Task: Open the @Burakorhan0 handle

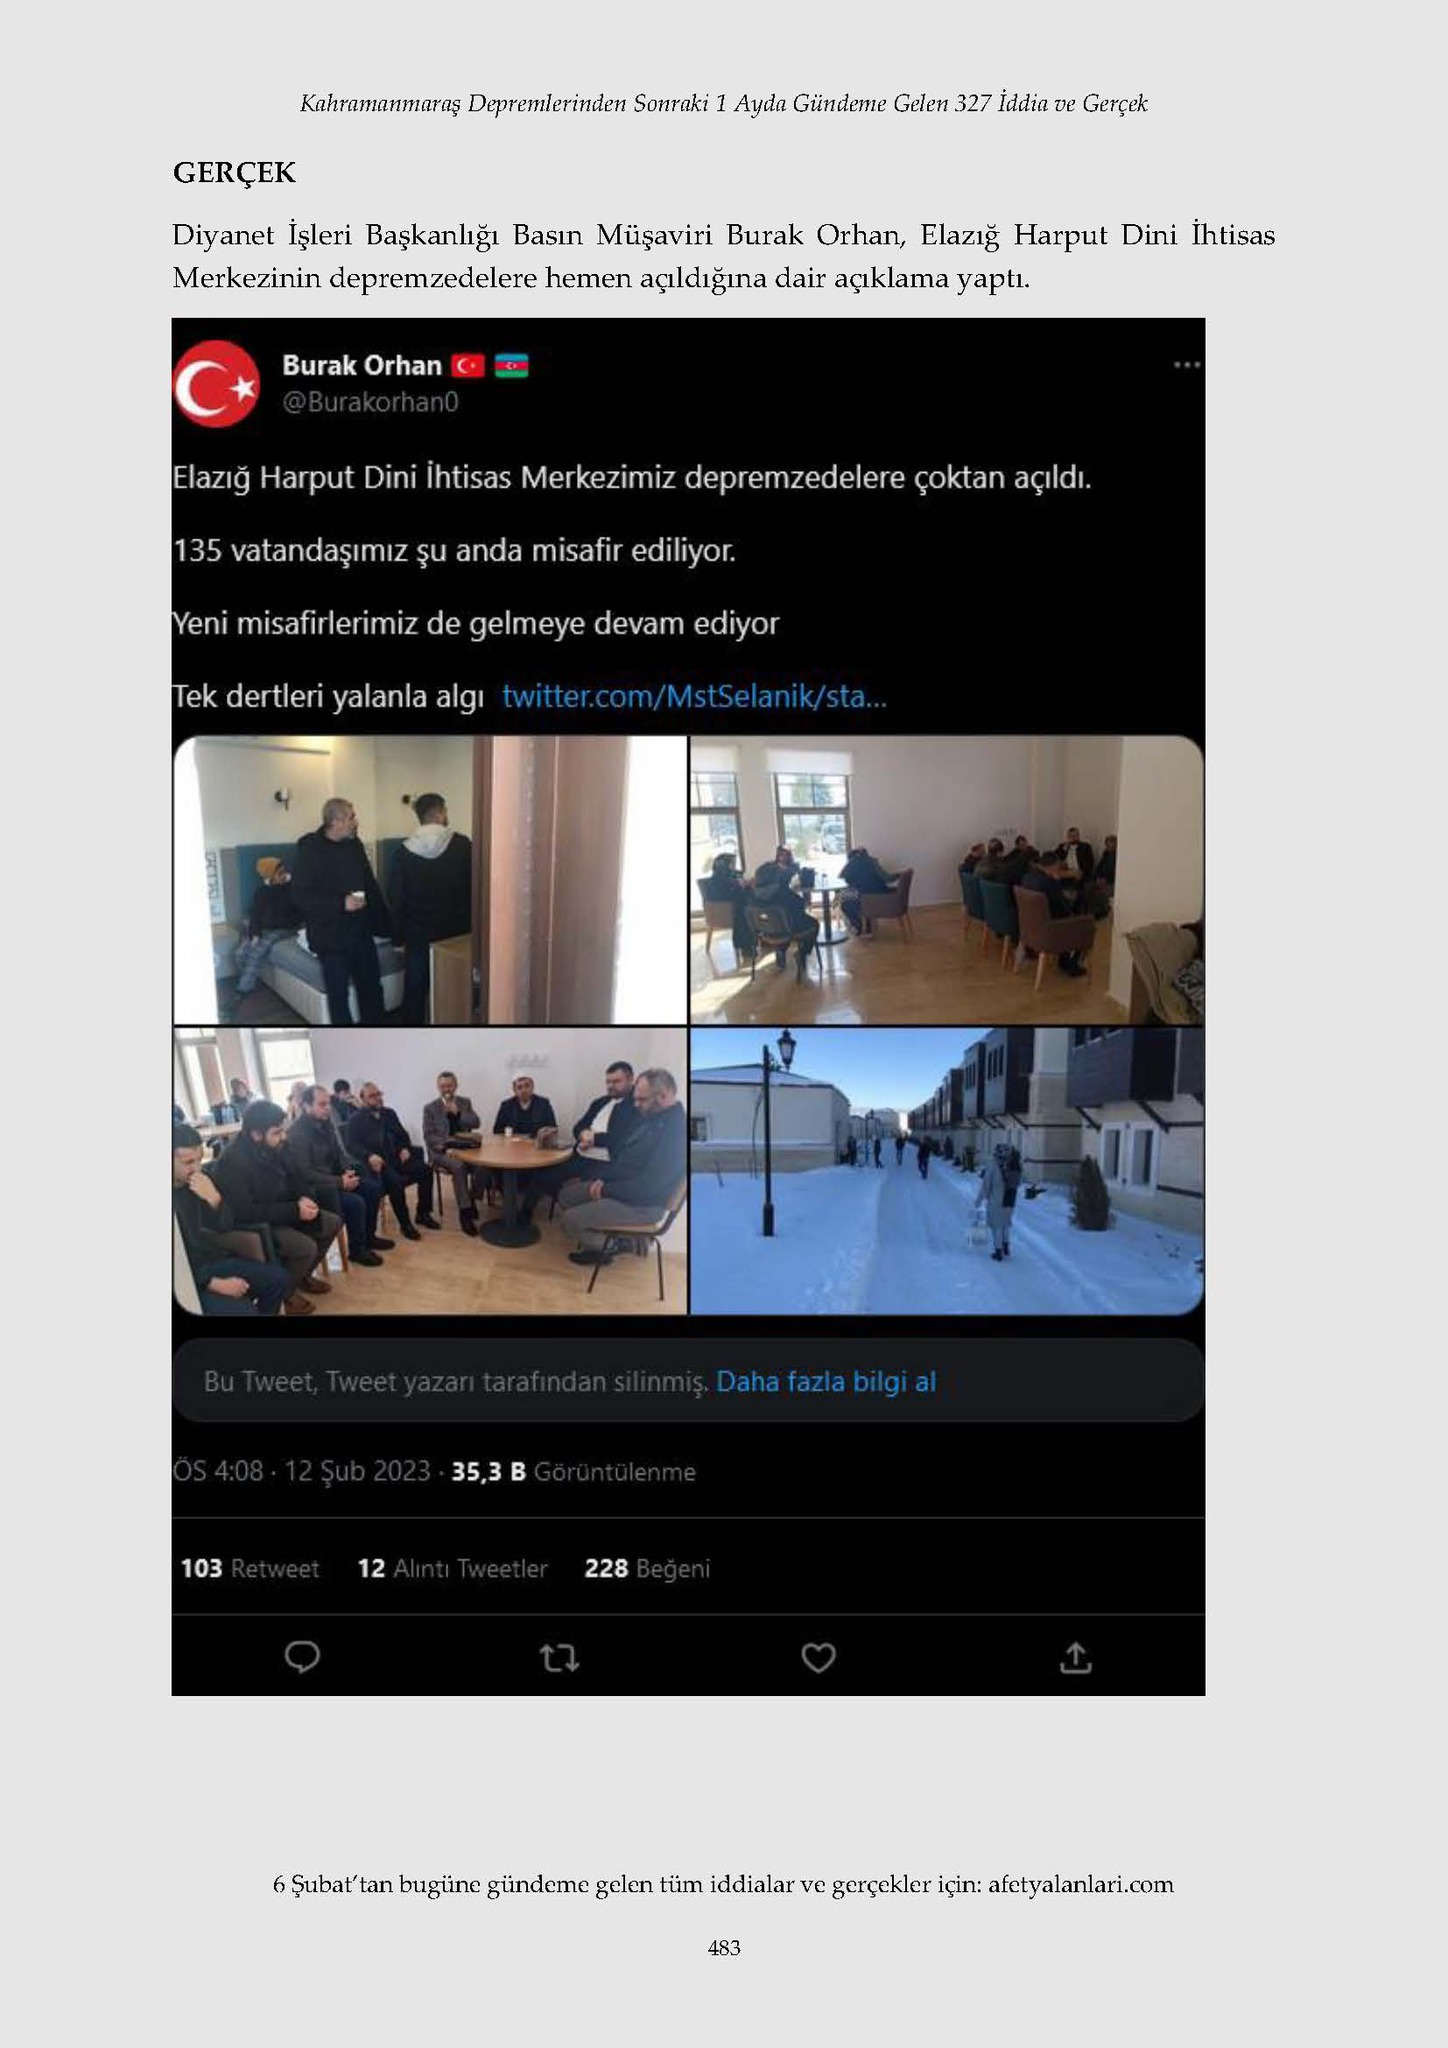Action: click(370, 402)
